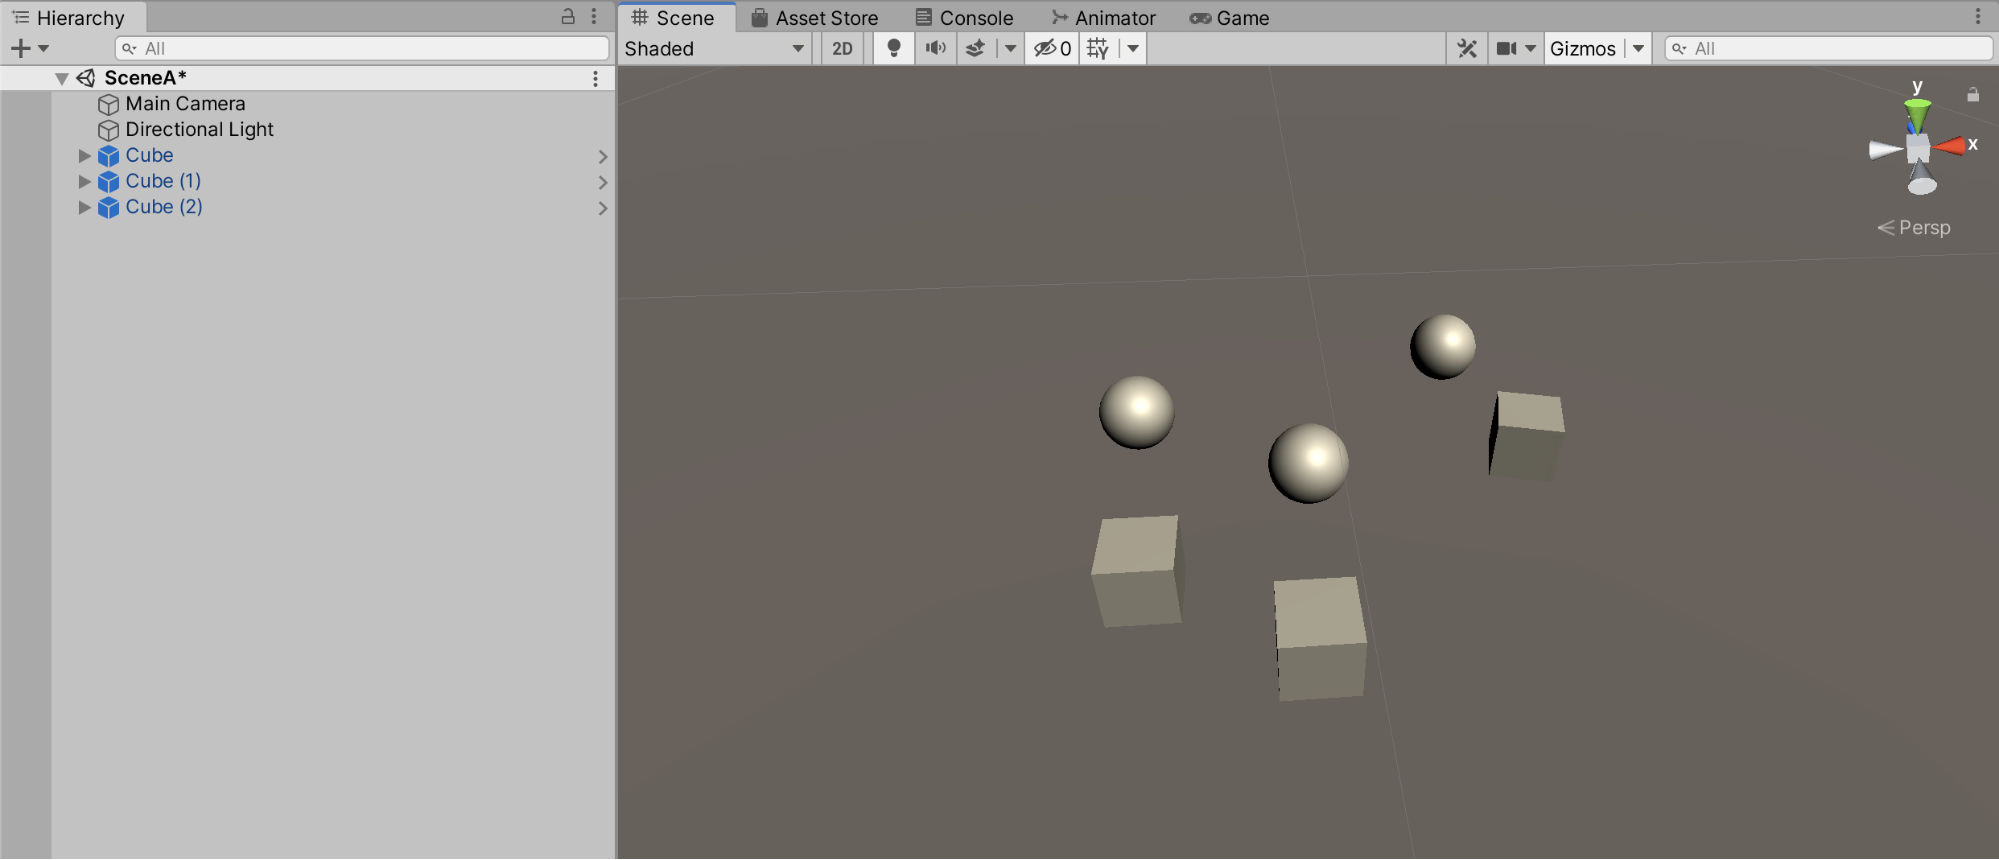Click the scene camera settings icon

(x=1506, y=48)
